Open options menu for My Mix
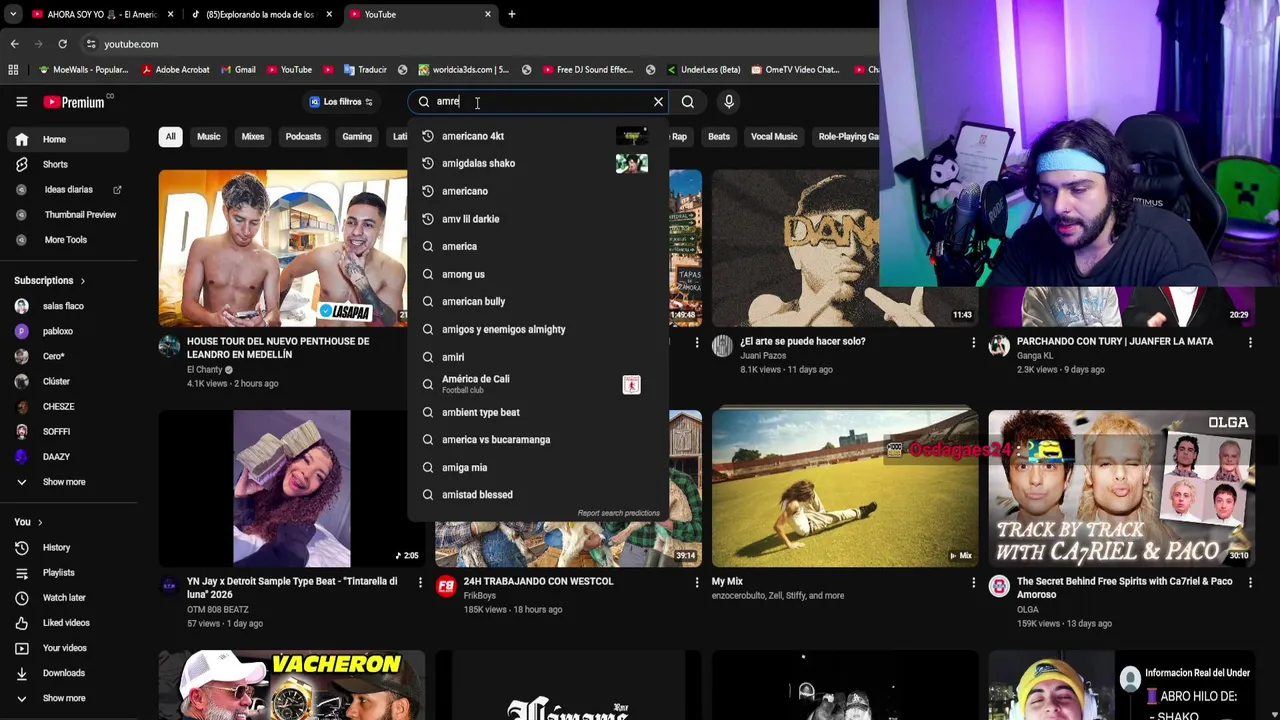 tap(973, 582)
